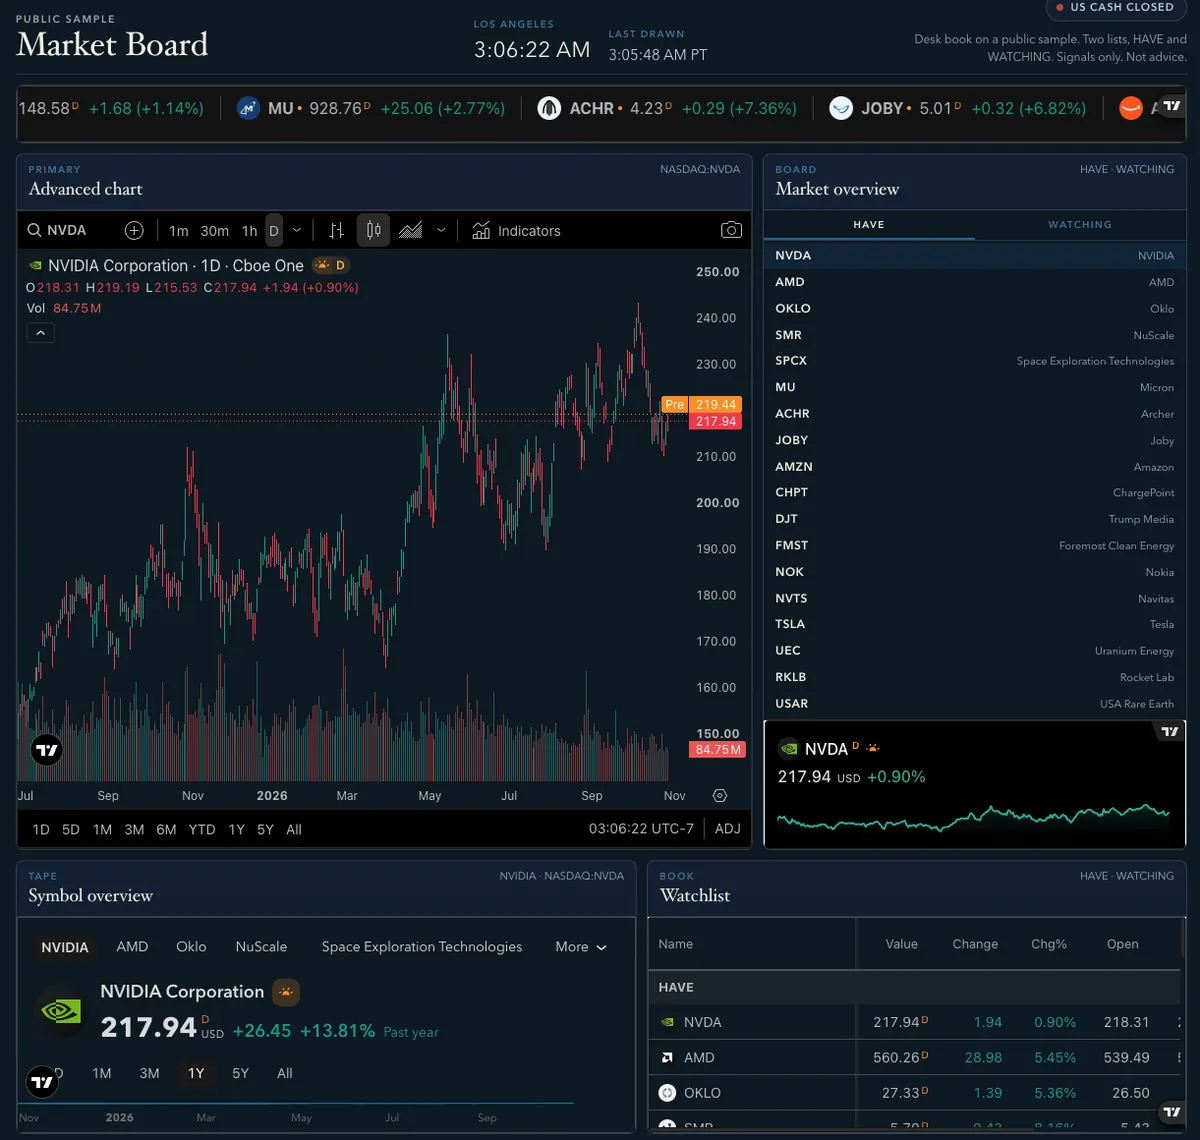
Task: Click the TradingView logo on the ticker tape
Action: (x=1172, y=106)
